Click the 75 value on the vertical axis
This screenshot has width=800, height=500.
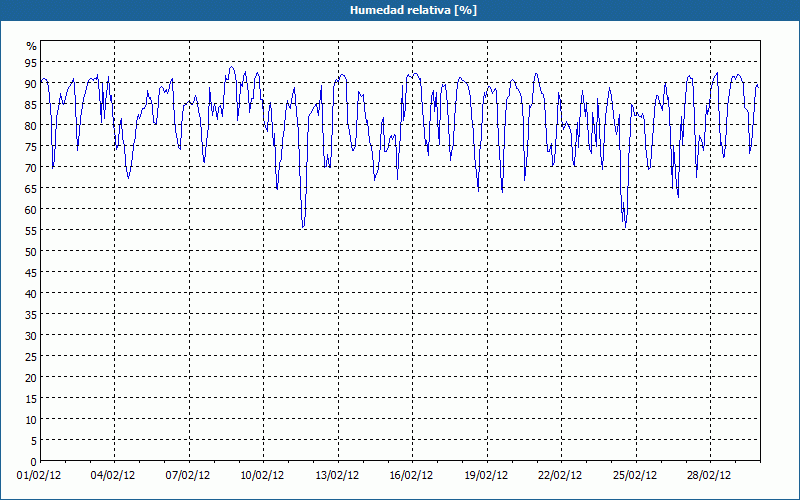pyautogui.click(x=32, y=147)
